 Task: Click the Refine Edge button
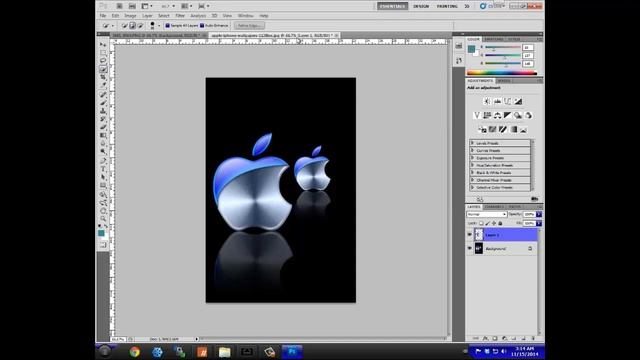coord(249,25)
